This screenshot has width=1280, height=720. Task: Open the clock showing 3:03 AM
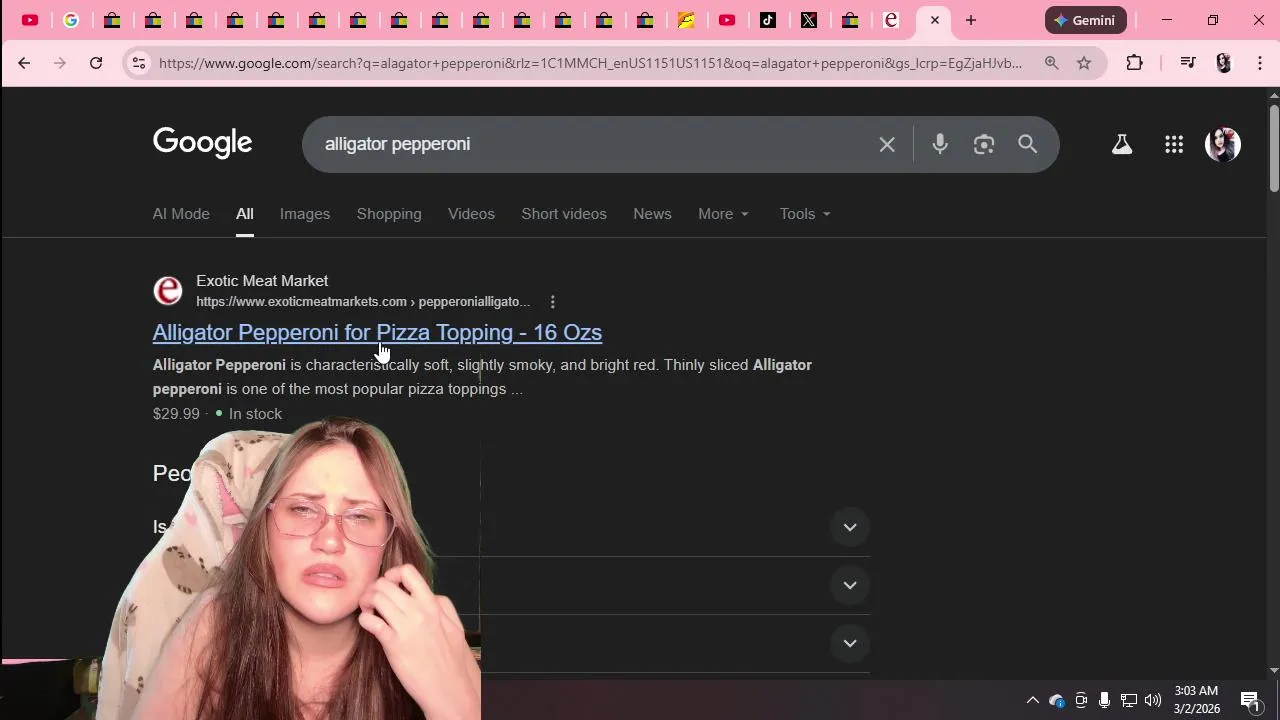click(1196, 700)
